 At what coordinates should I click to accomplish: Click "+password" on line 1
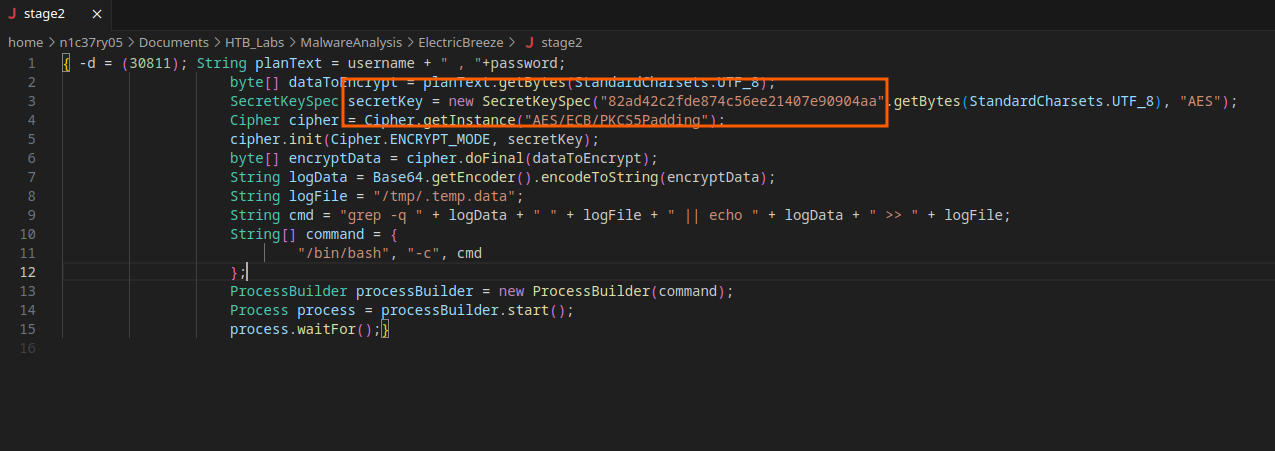[x=520, y=63]
